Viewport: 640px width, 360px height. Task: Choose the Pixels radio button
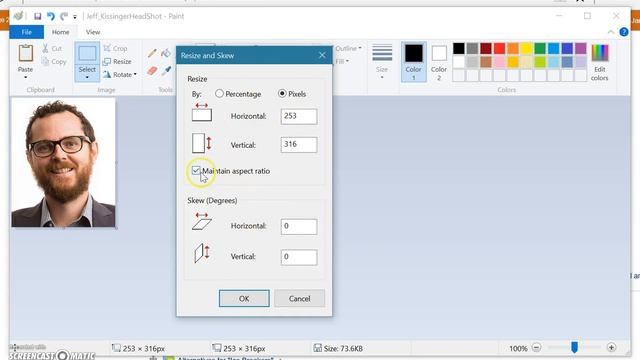coord(282,94)
